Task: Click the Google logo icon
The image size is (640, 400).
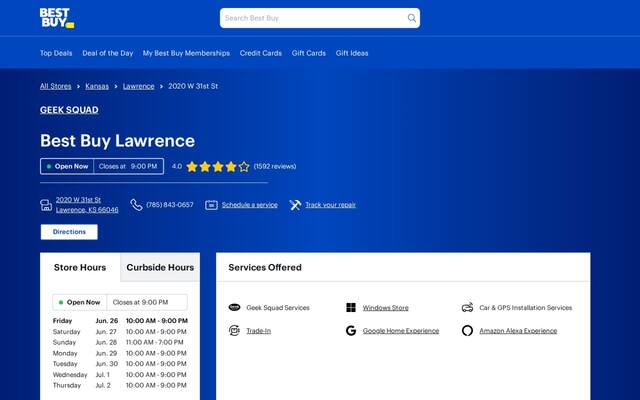Action: coord(351,331)
